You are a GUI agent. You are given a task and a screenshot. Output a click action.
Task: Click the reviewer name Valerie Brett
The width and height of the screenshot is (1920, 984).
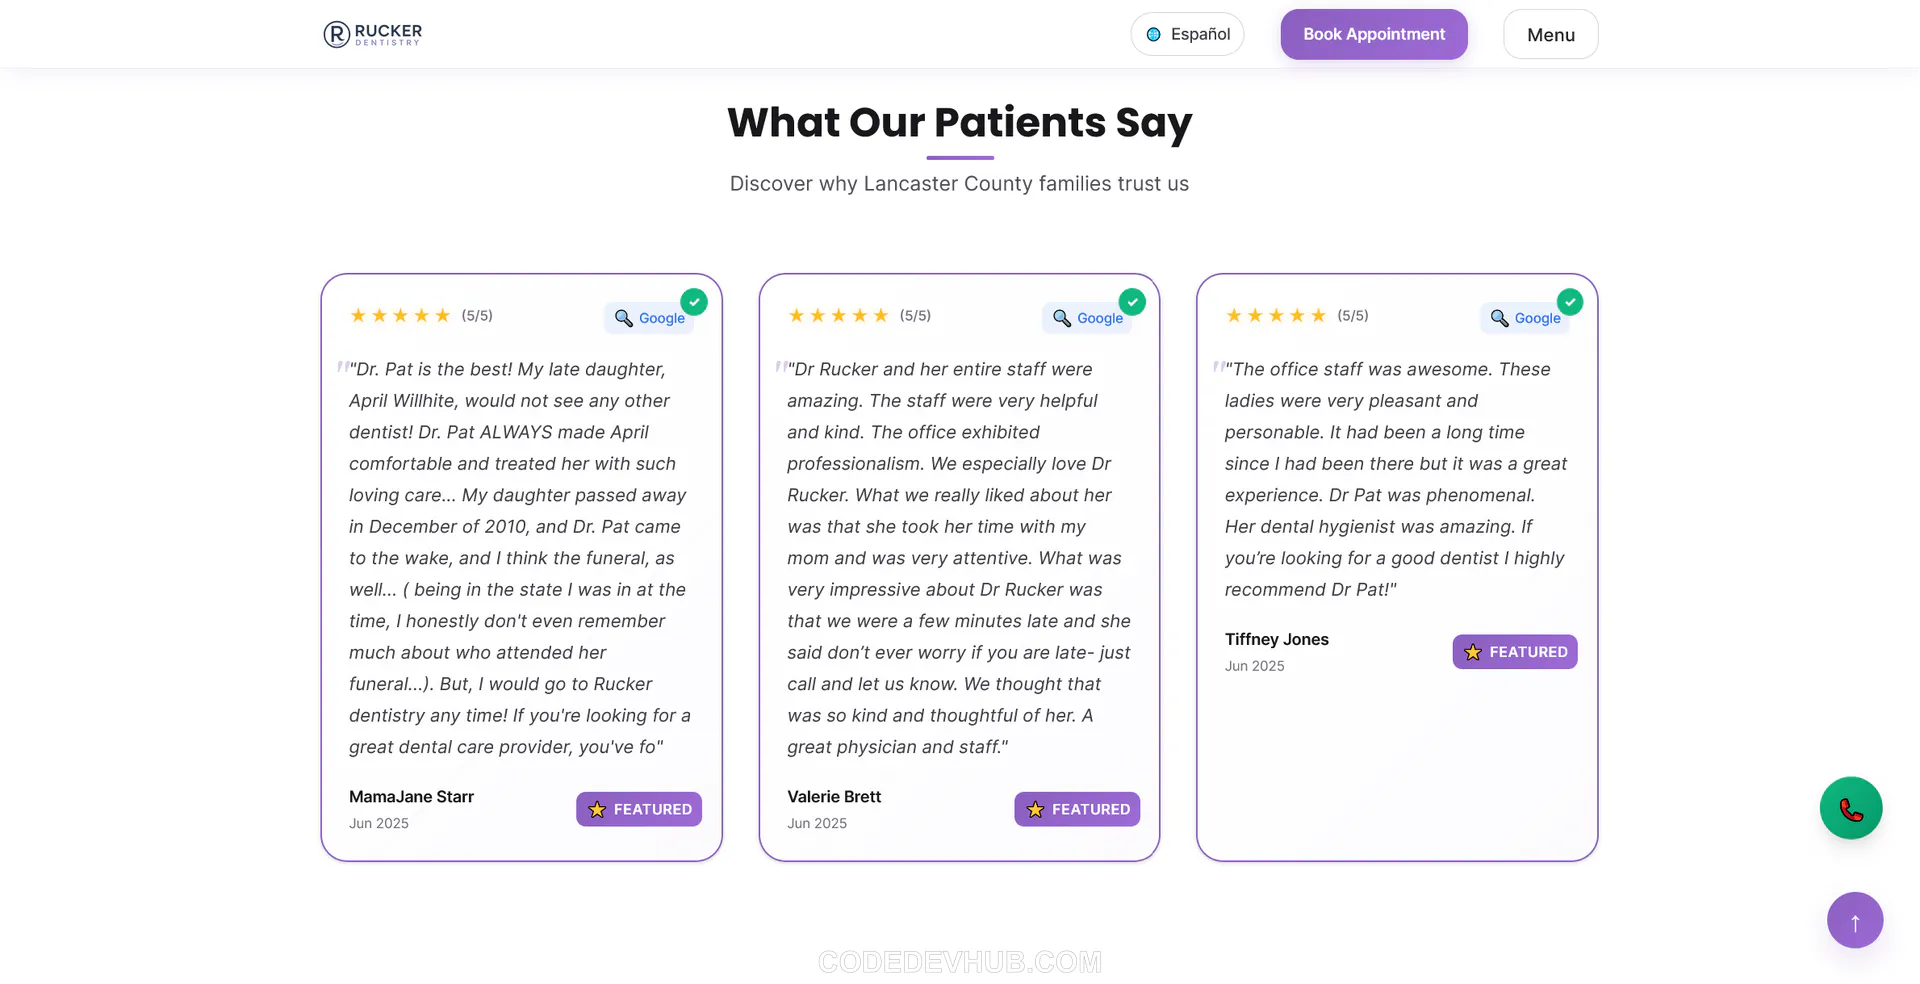[834, 797]
